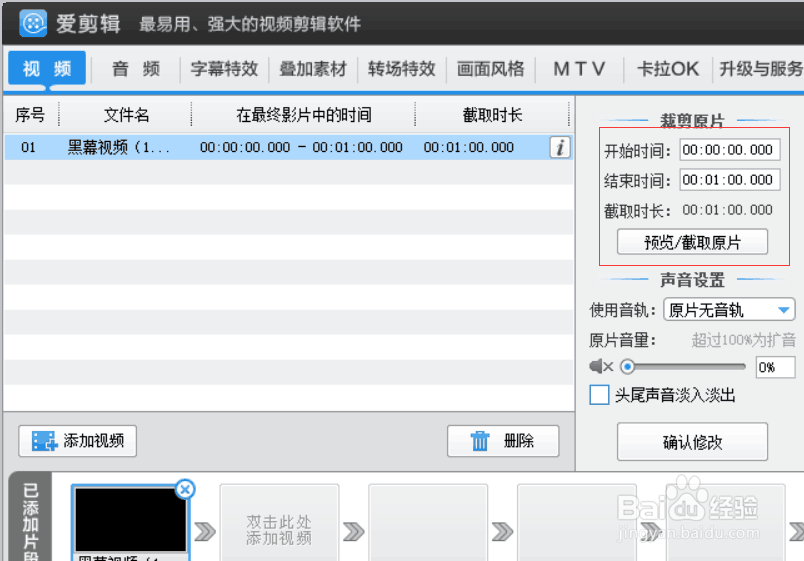Open info icon for row 01

(x=560, y=148)
